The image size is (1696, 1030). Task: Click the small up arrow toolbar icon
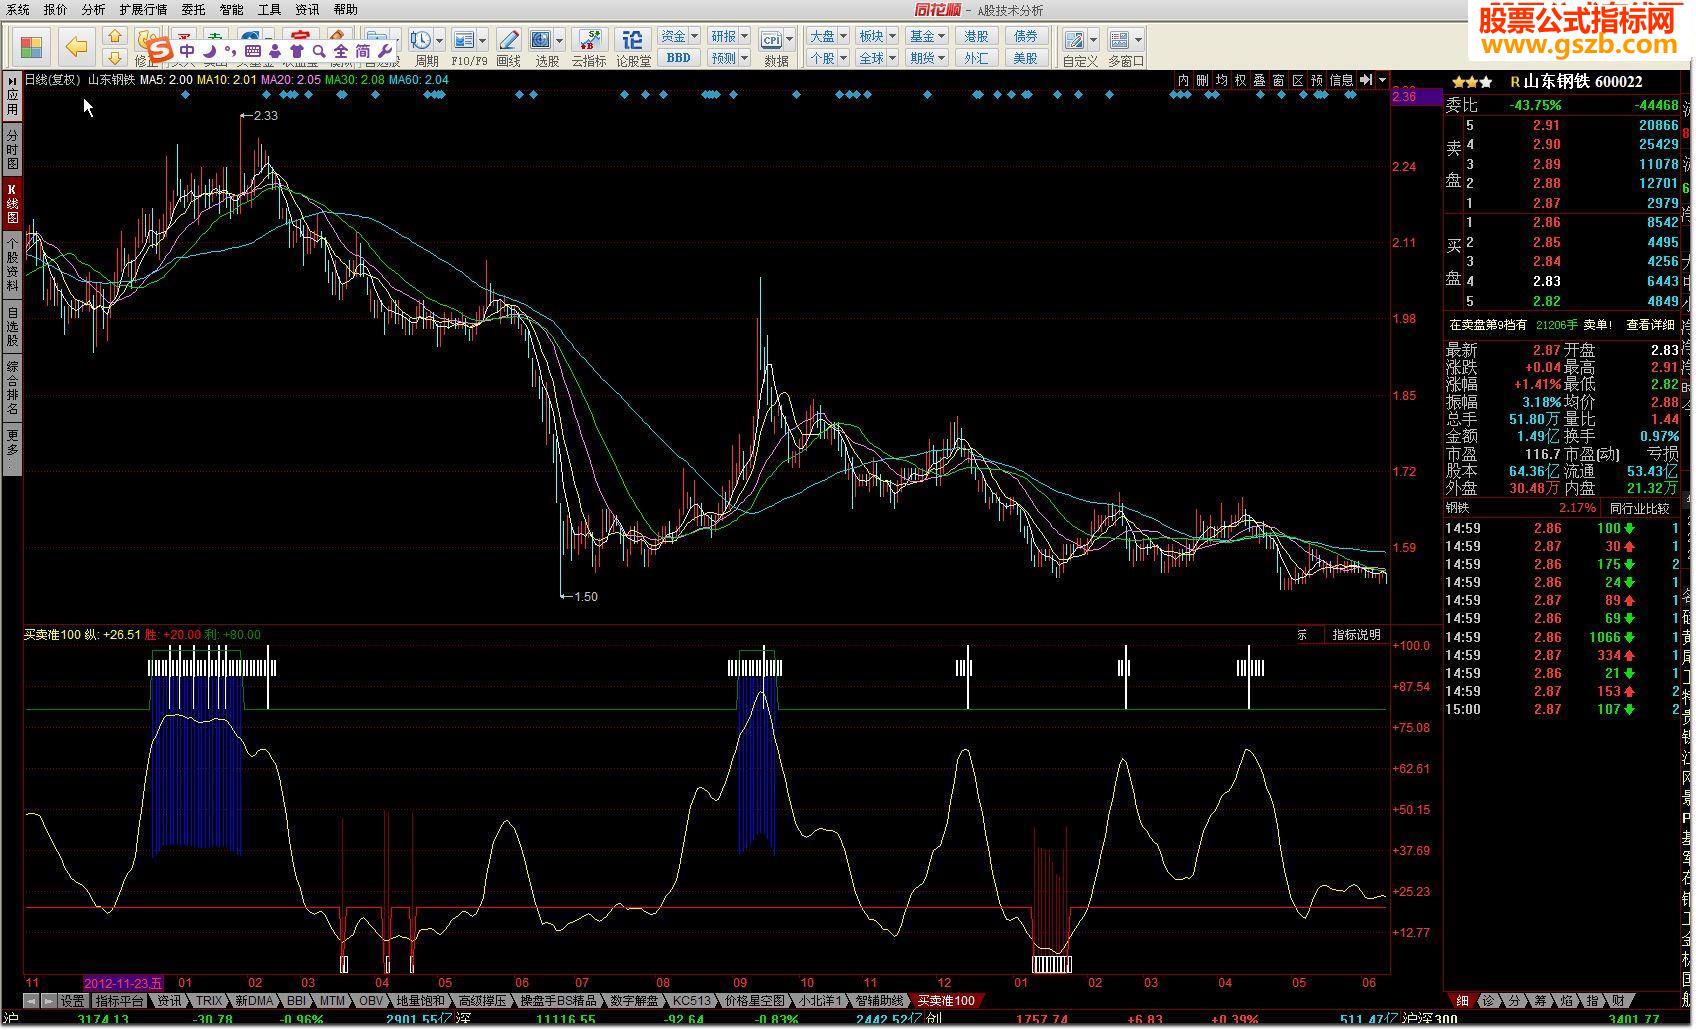tap(115, 37)
